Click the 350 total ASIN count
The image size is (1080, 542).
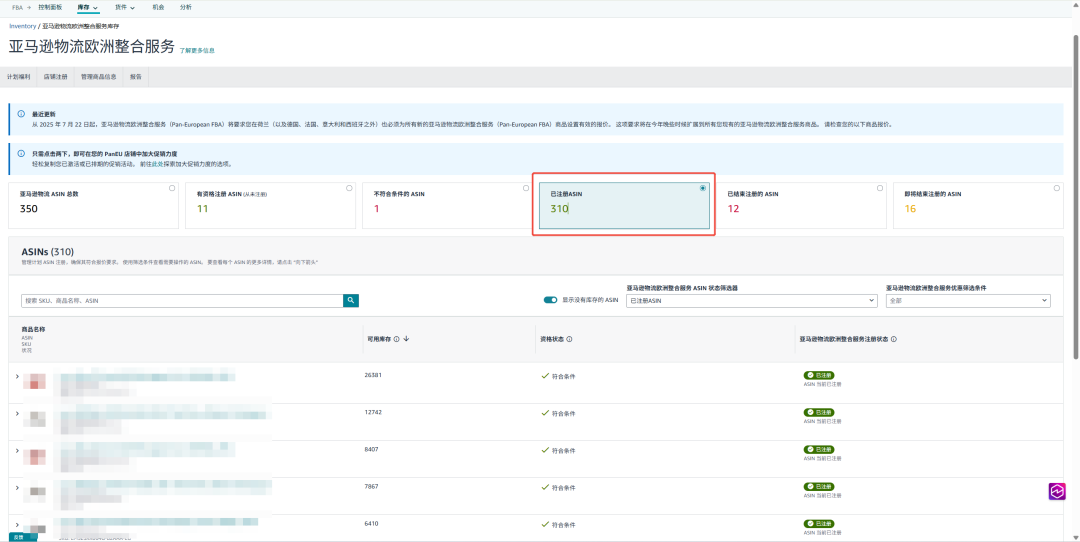click(29, 209)
